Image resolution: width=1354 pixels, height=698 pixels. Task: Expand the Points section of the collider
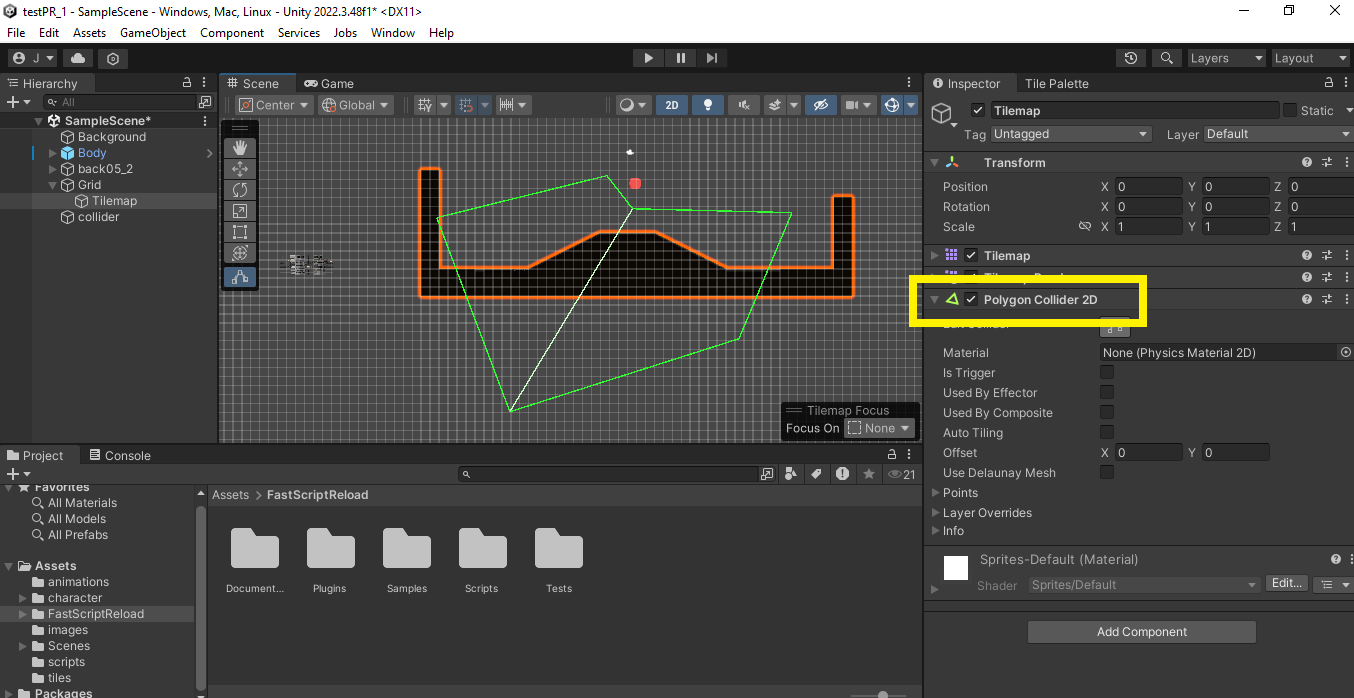point(937,492)
